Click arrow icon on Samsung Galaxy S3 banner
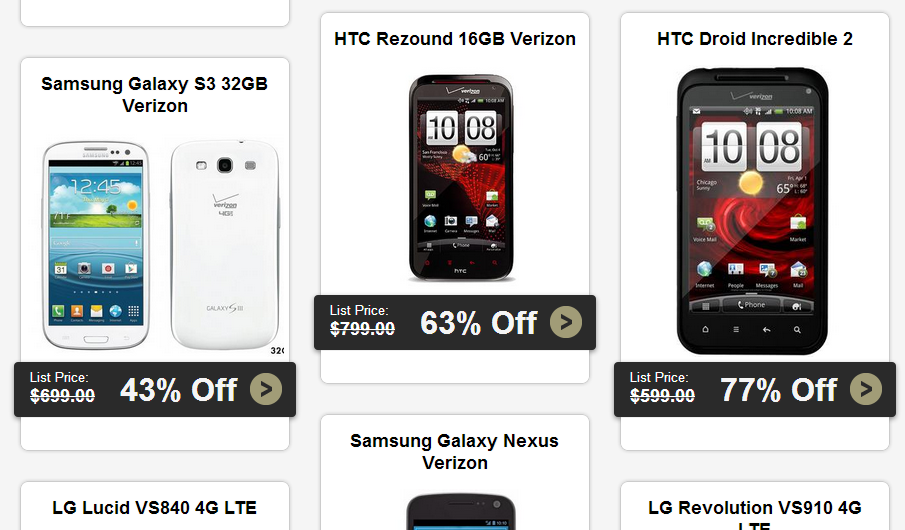Screen dimensions: 905x530 click(x=266, y=389)
